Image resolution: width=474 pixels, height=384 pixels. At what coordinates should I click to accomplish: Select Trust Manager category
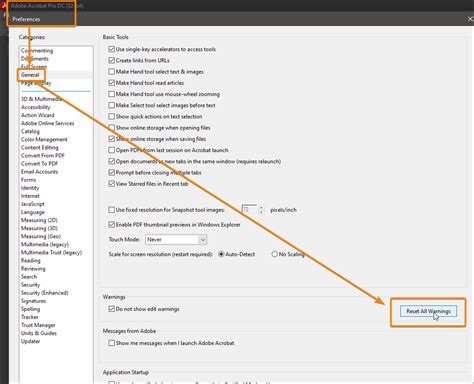click(x=38, y=325)
